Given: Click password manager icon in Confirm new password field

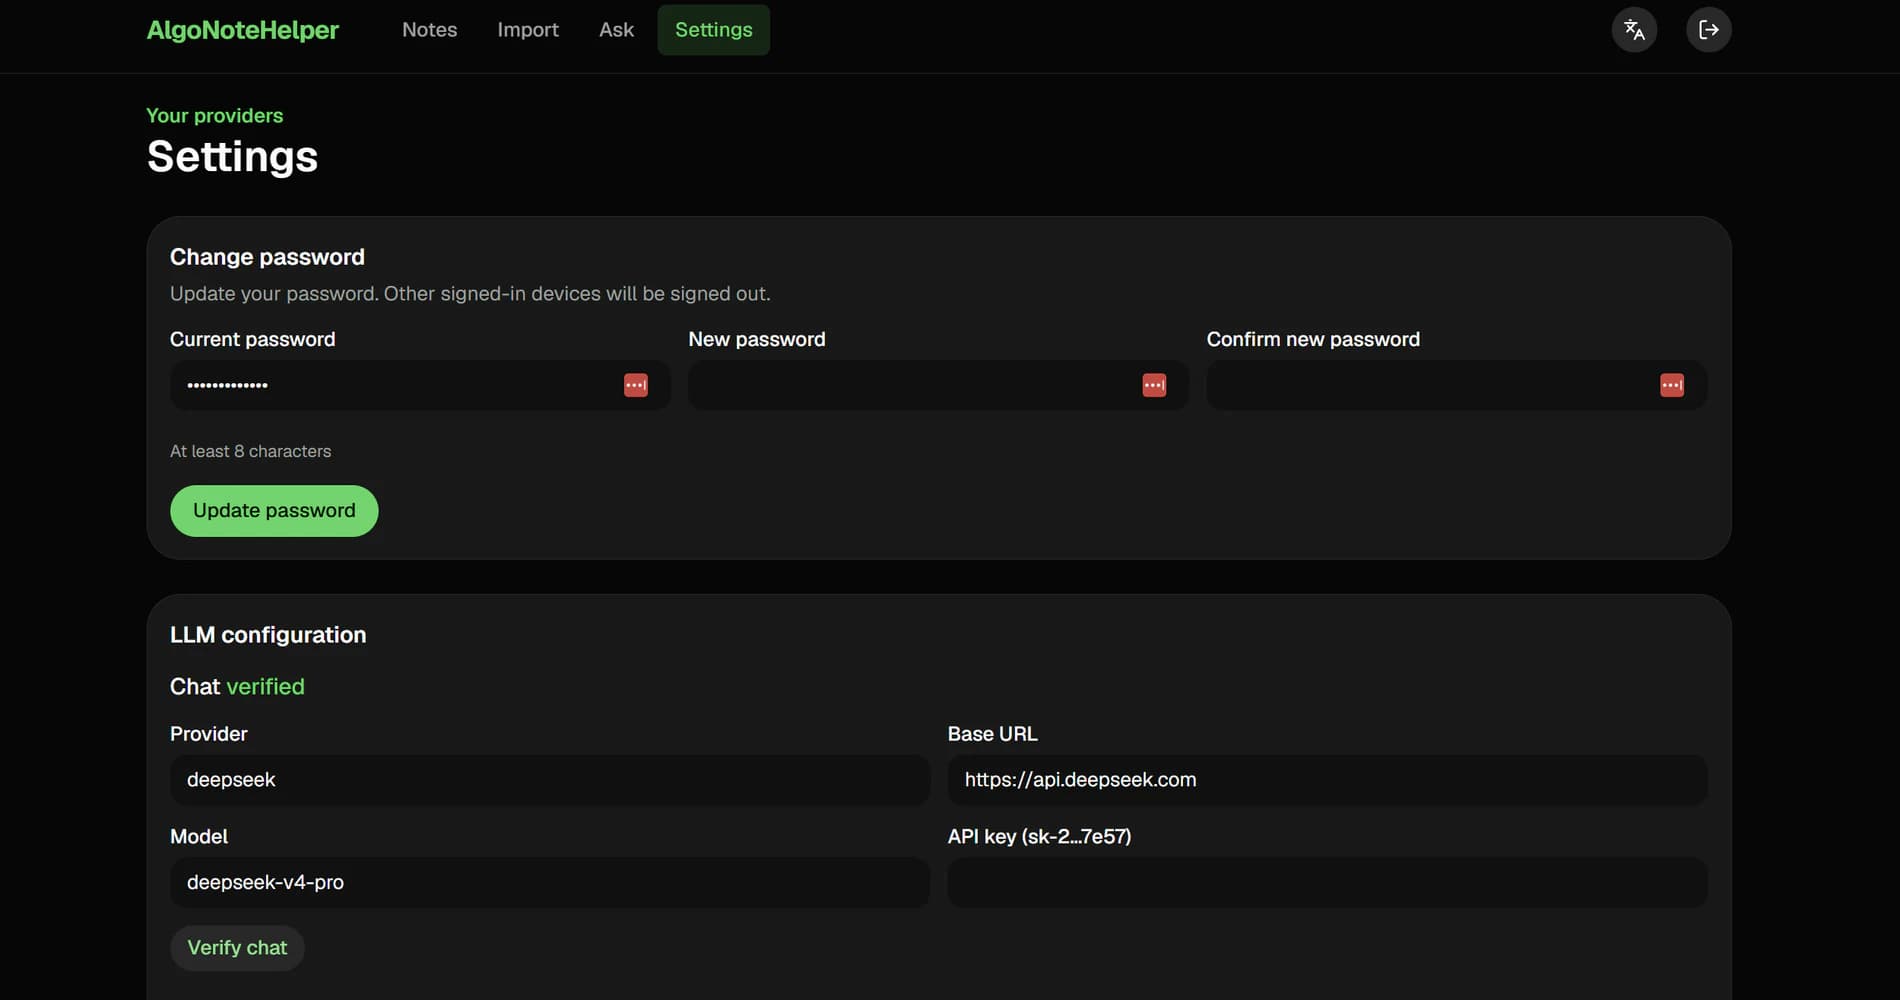Looking at the screenshot, I should (x=1672, y=385).
